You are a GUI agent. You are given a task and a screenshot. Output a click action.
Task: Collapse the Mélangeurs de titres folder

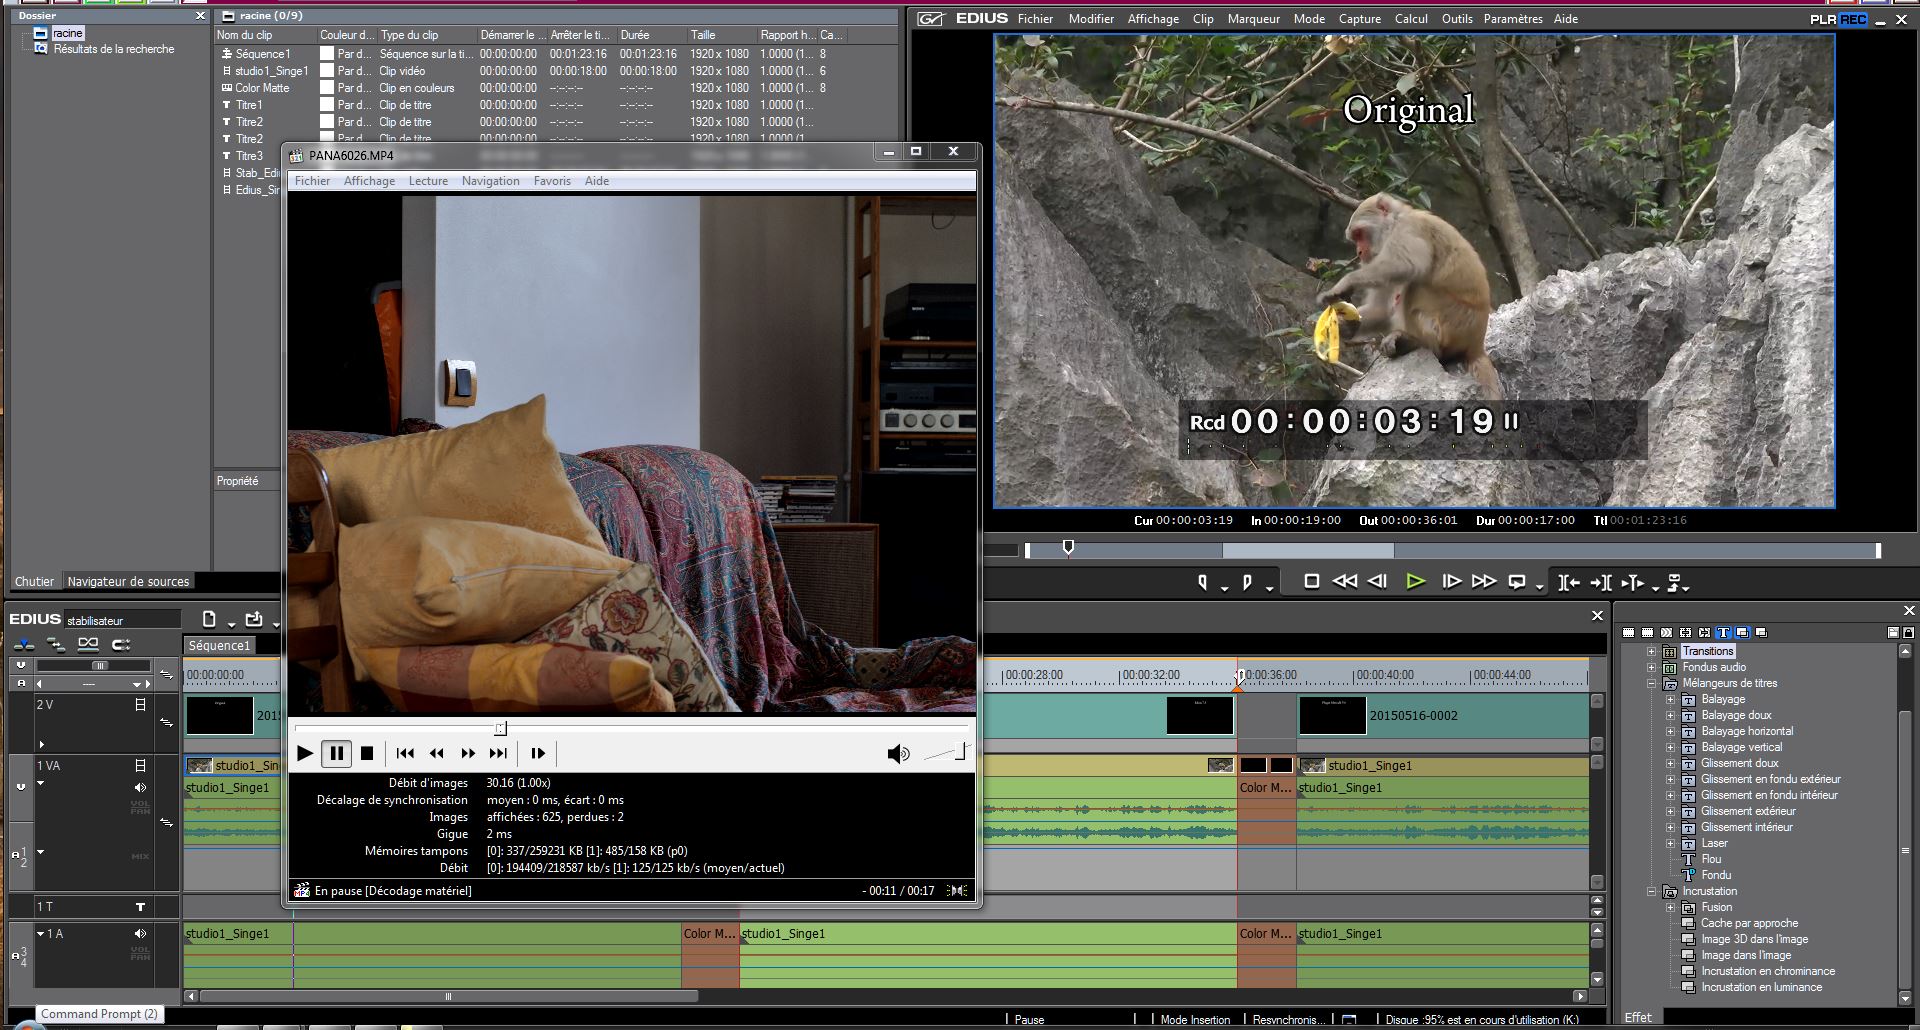point(1651,683)
